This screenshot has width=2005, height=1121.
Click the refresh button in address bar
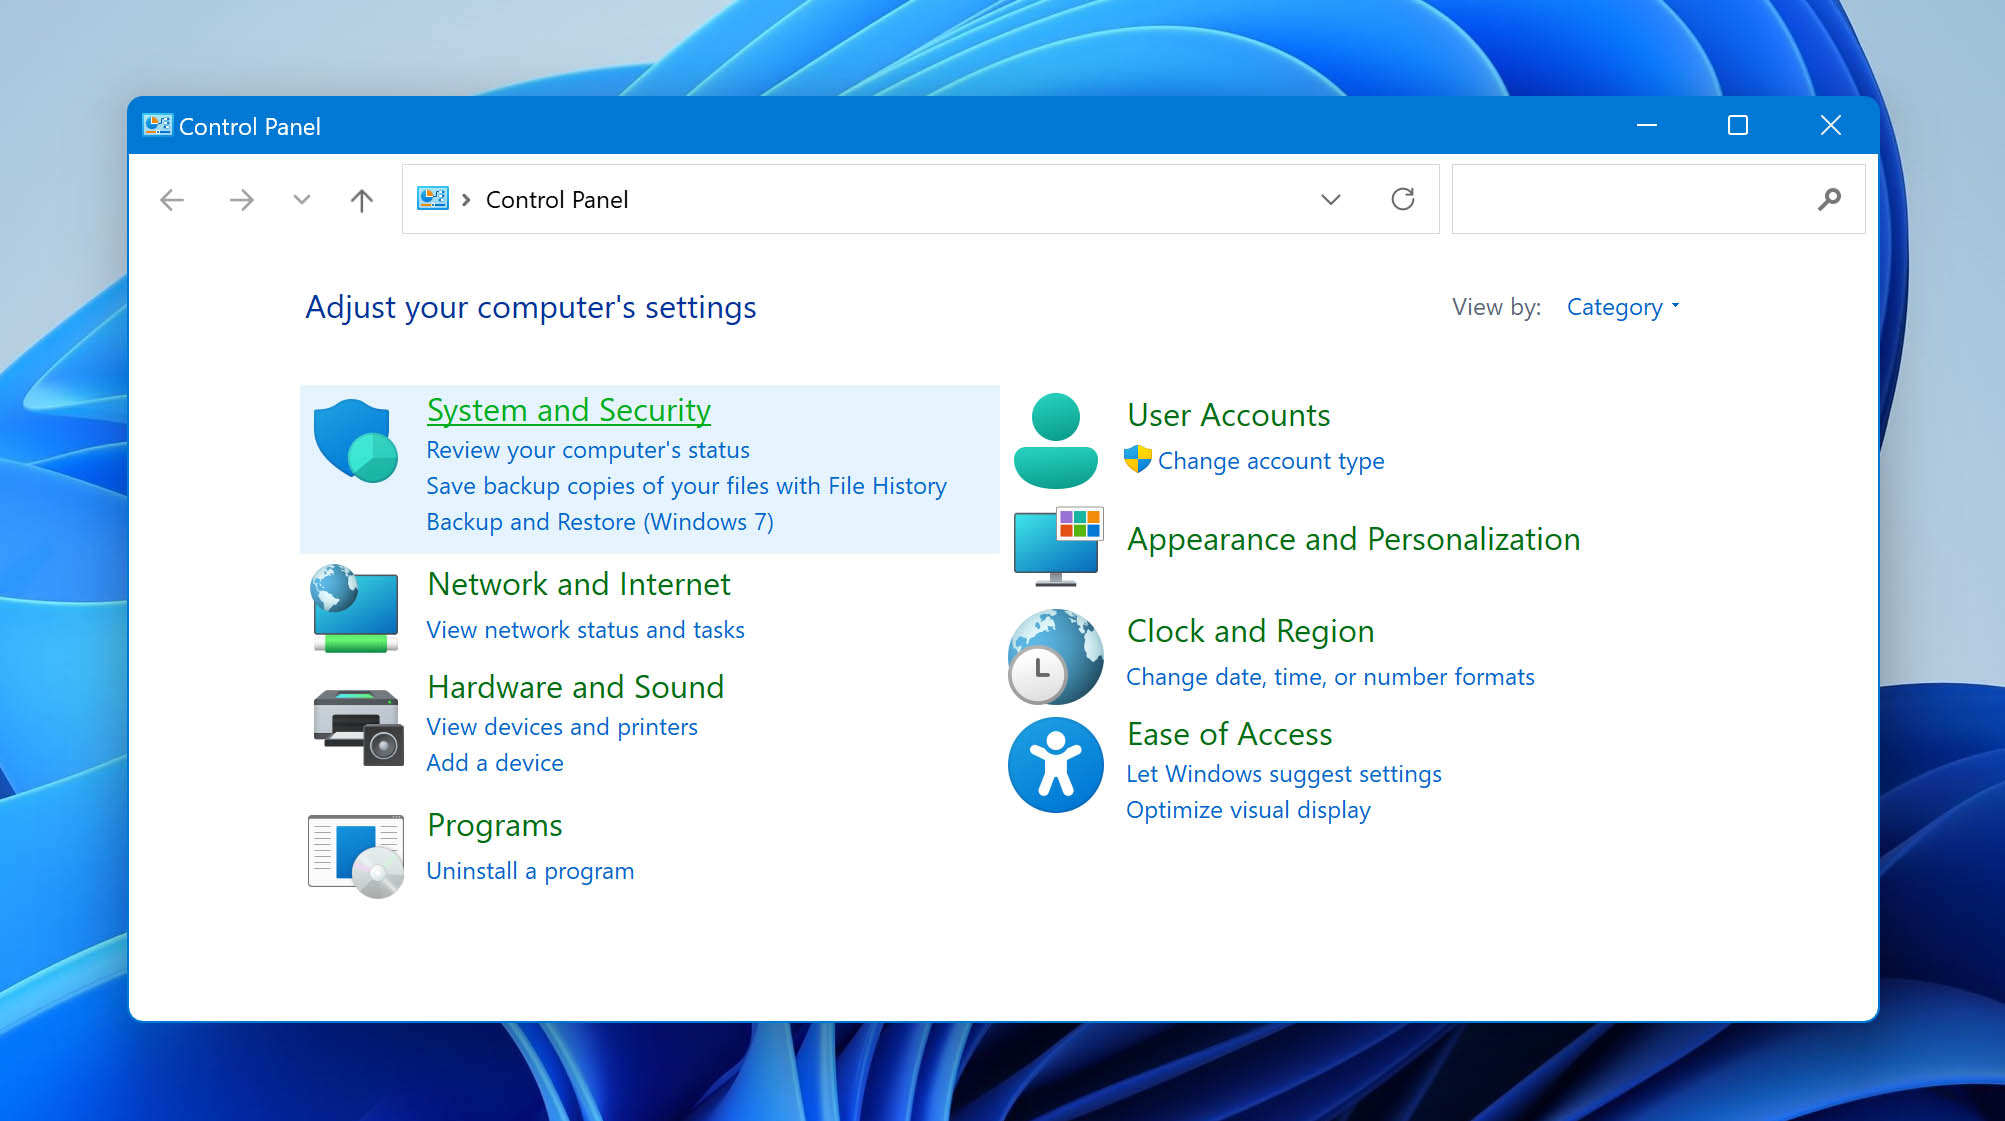click(x=1403, y=200)
